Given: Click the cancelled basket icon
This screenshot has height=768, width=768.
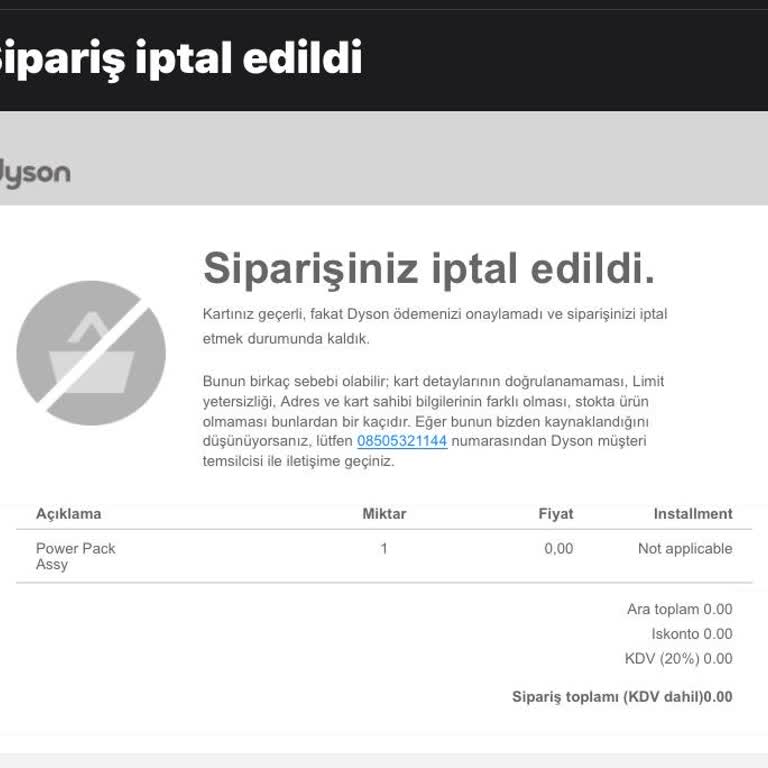Looking at the screenshot, I should [91, 353].
